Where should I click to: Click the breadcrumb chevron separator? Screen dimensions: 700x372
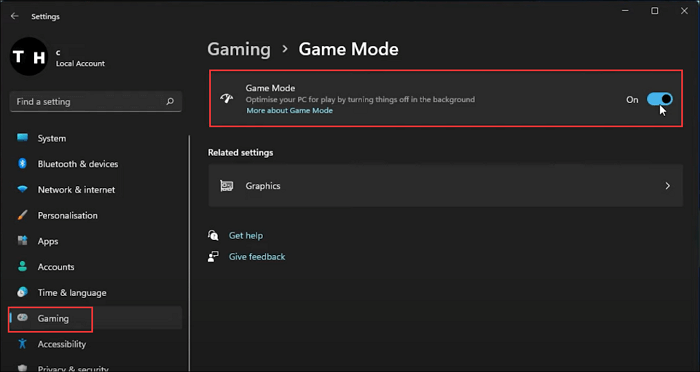[x=285, y=50]
